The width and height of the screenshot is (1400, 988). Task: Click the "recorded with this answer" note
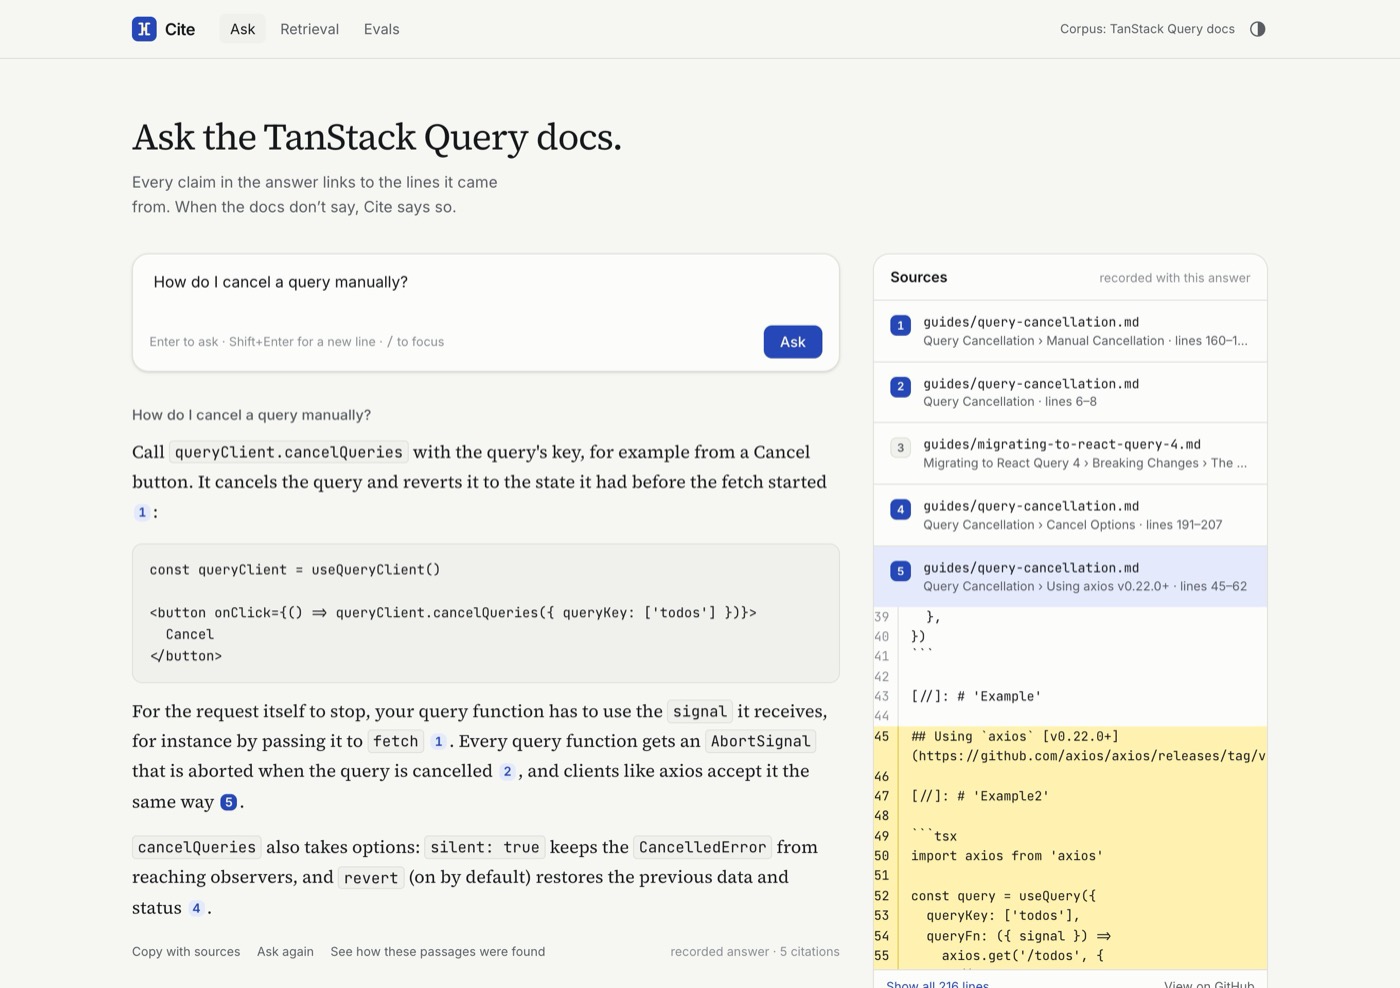click(x=1175, y=278)
